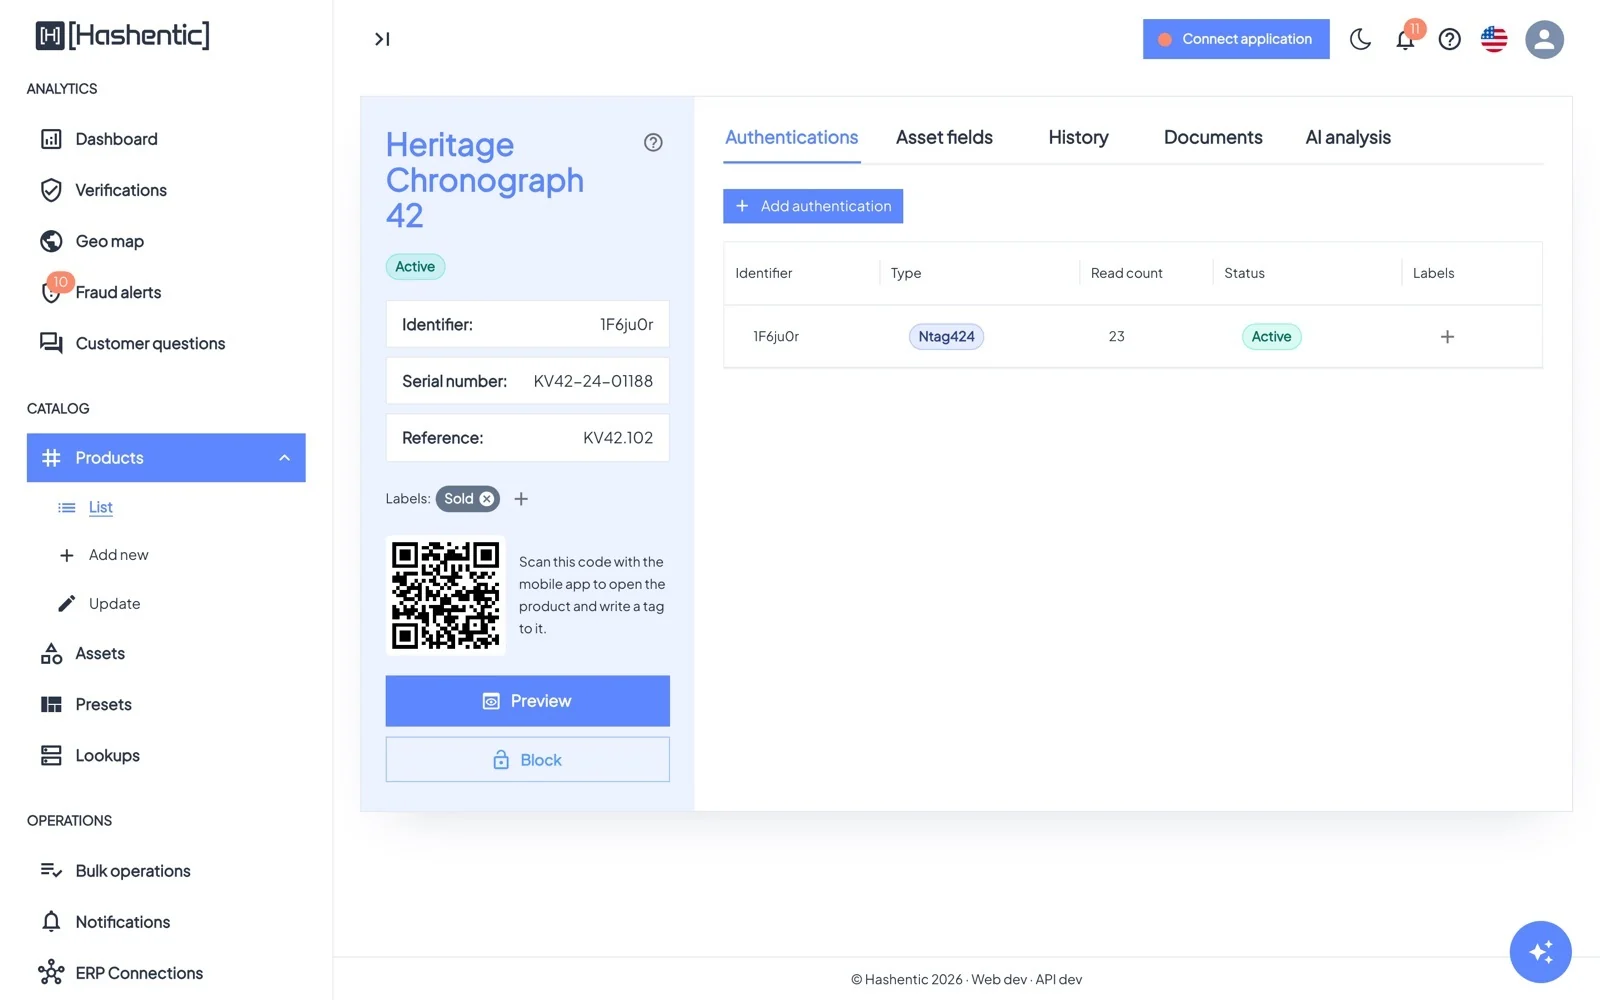Remove the Sold label
Image resolution: width=1600 pixels, height=1000 pixels.
(x=487, y=499)
